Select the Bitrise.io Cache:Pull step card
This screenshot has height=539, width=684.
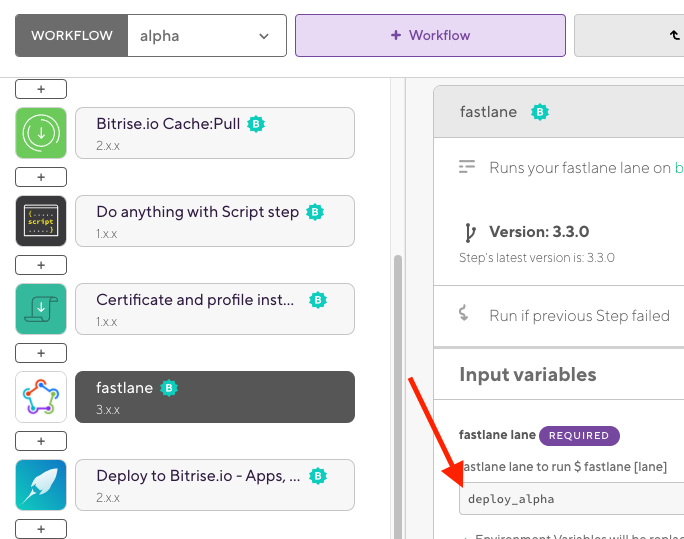(x=215, y=133)
